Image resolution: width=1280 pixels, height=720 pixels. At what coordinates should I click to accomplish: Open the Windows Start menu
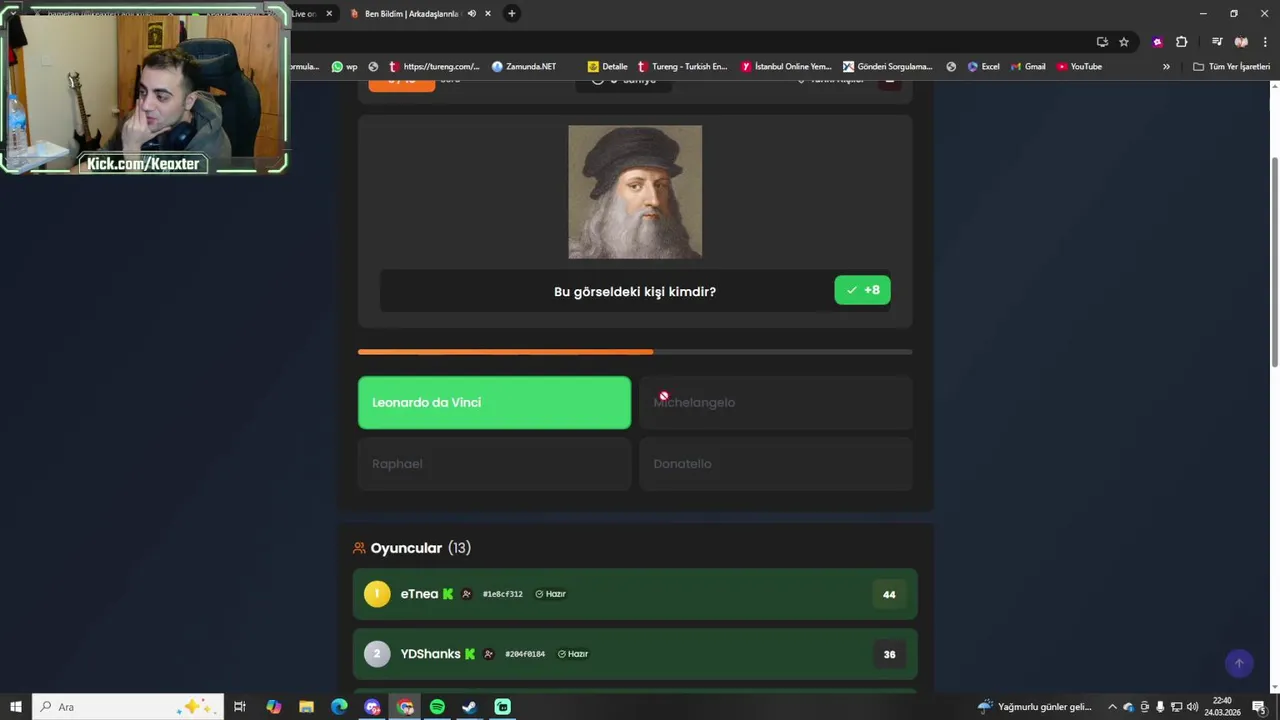click(x=16, y=707)
